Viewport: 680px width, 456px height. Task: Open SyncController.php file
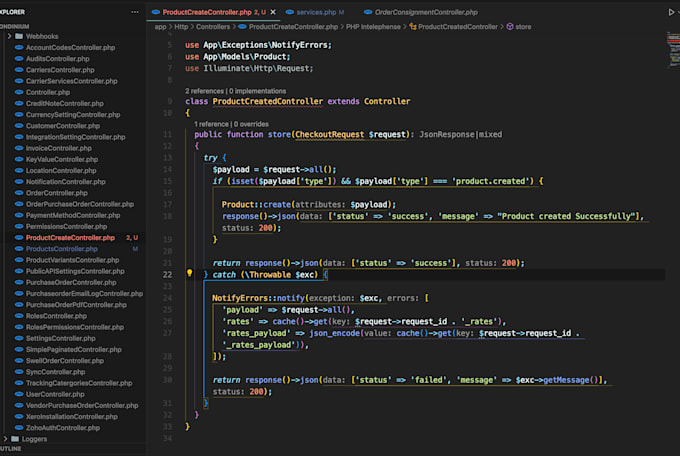tap(56, 372)
